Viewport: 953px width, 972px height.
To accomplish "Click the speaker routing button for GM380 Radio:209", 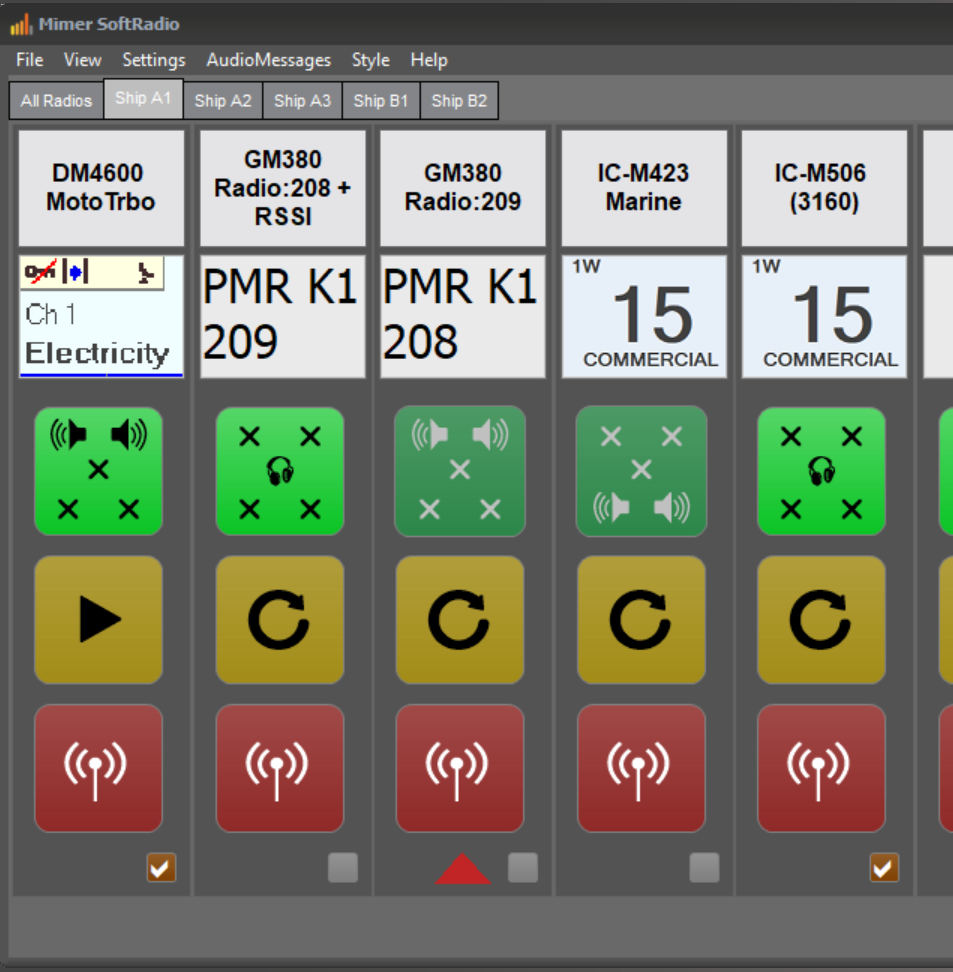I will (460, 471).
